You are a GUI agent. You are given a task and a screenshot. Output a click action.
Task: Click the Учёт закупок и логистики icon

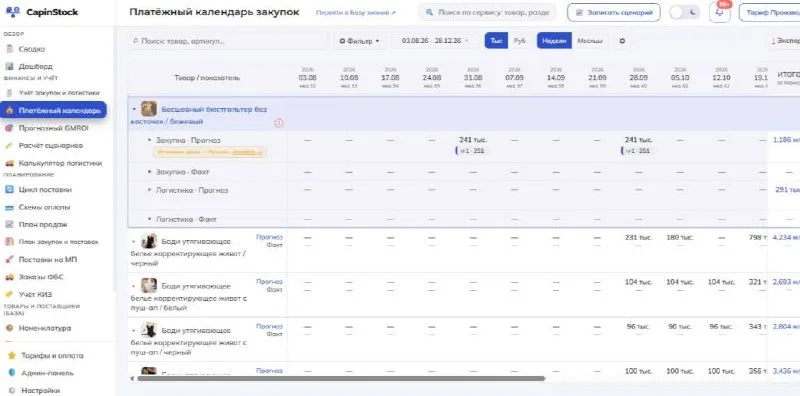(x=9, y=93)
